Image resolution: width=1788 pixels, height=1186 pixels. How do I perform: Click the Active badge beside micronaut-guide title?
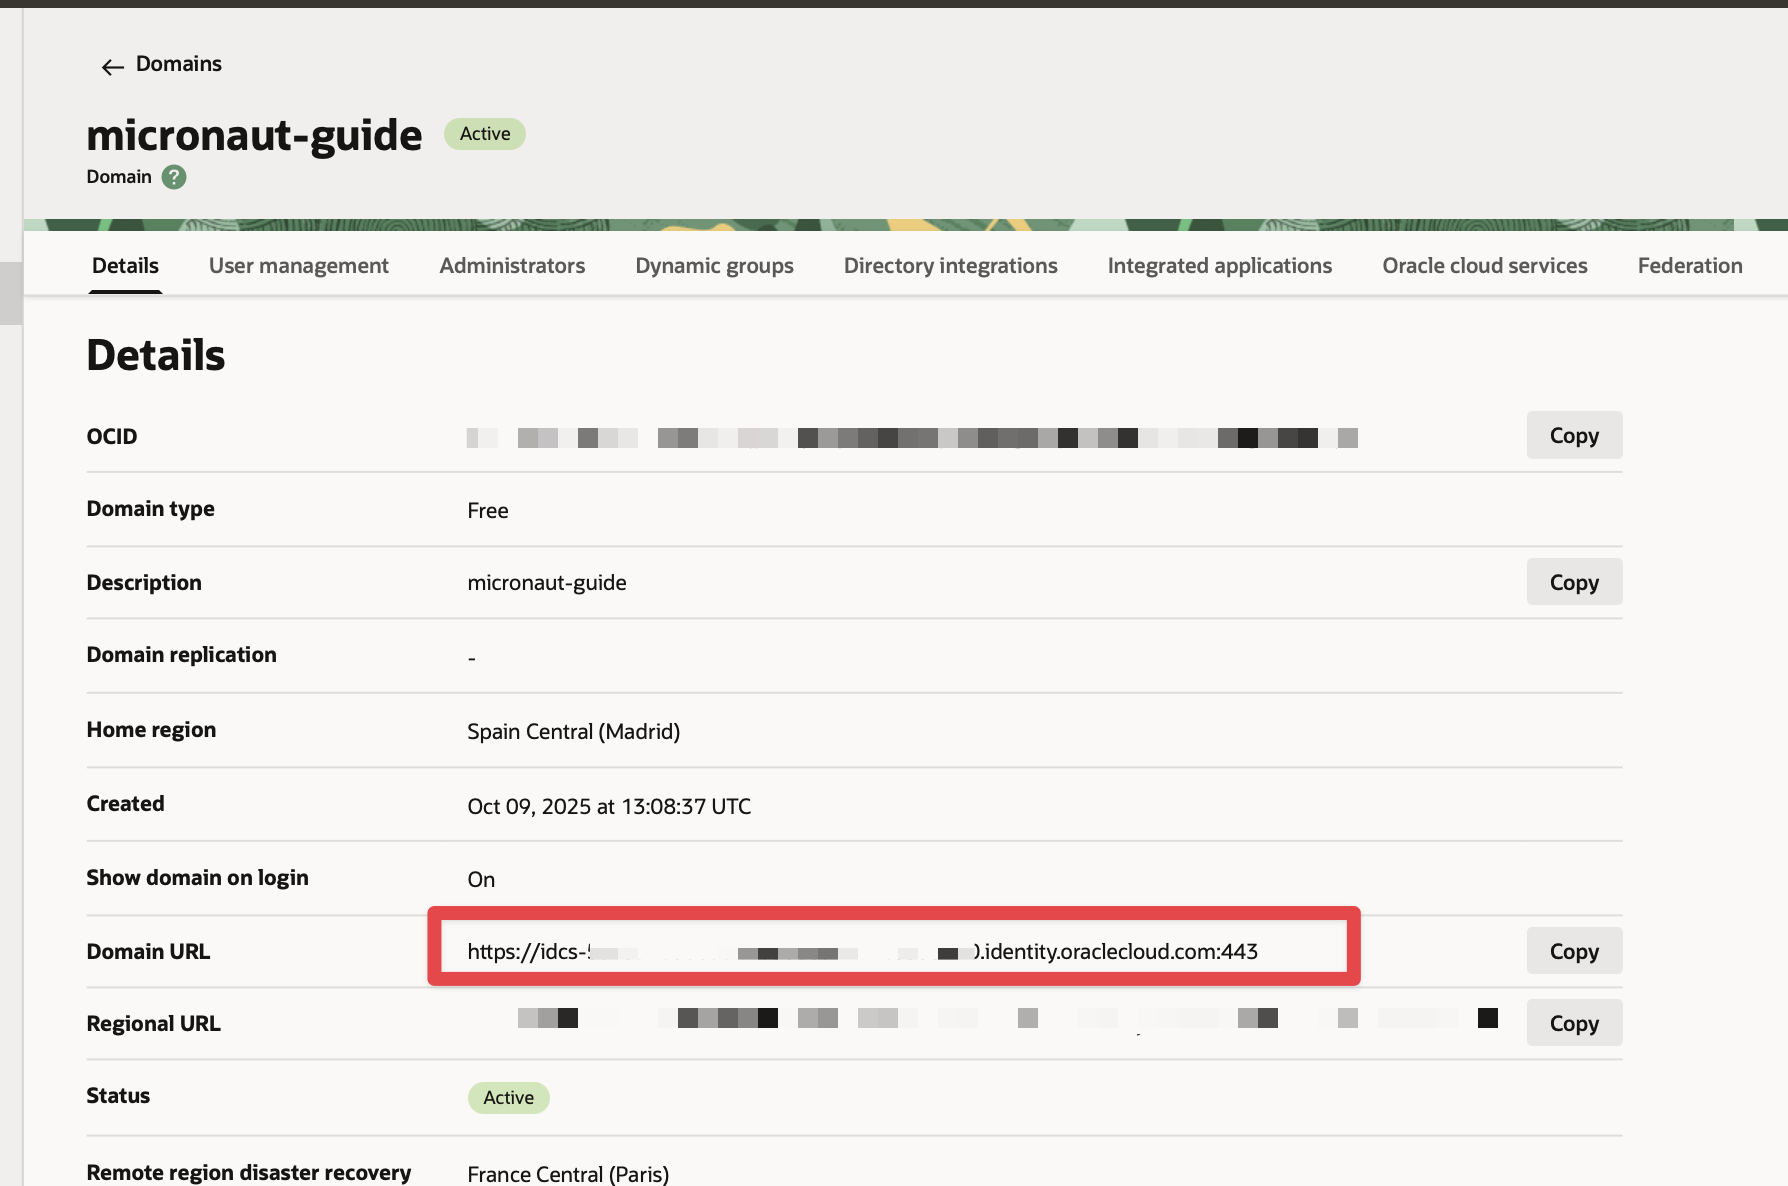[485, 134]
